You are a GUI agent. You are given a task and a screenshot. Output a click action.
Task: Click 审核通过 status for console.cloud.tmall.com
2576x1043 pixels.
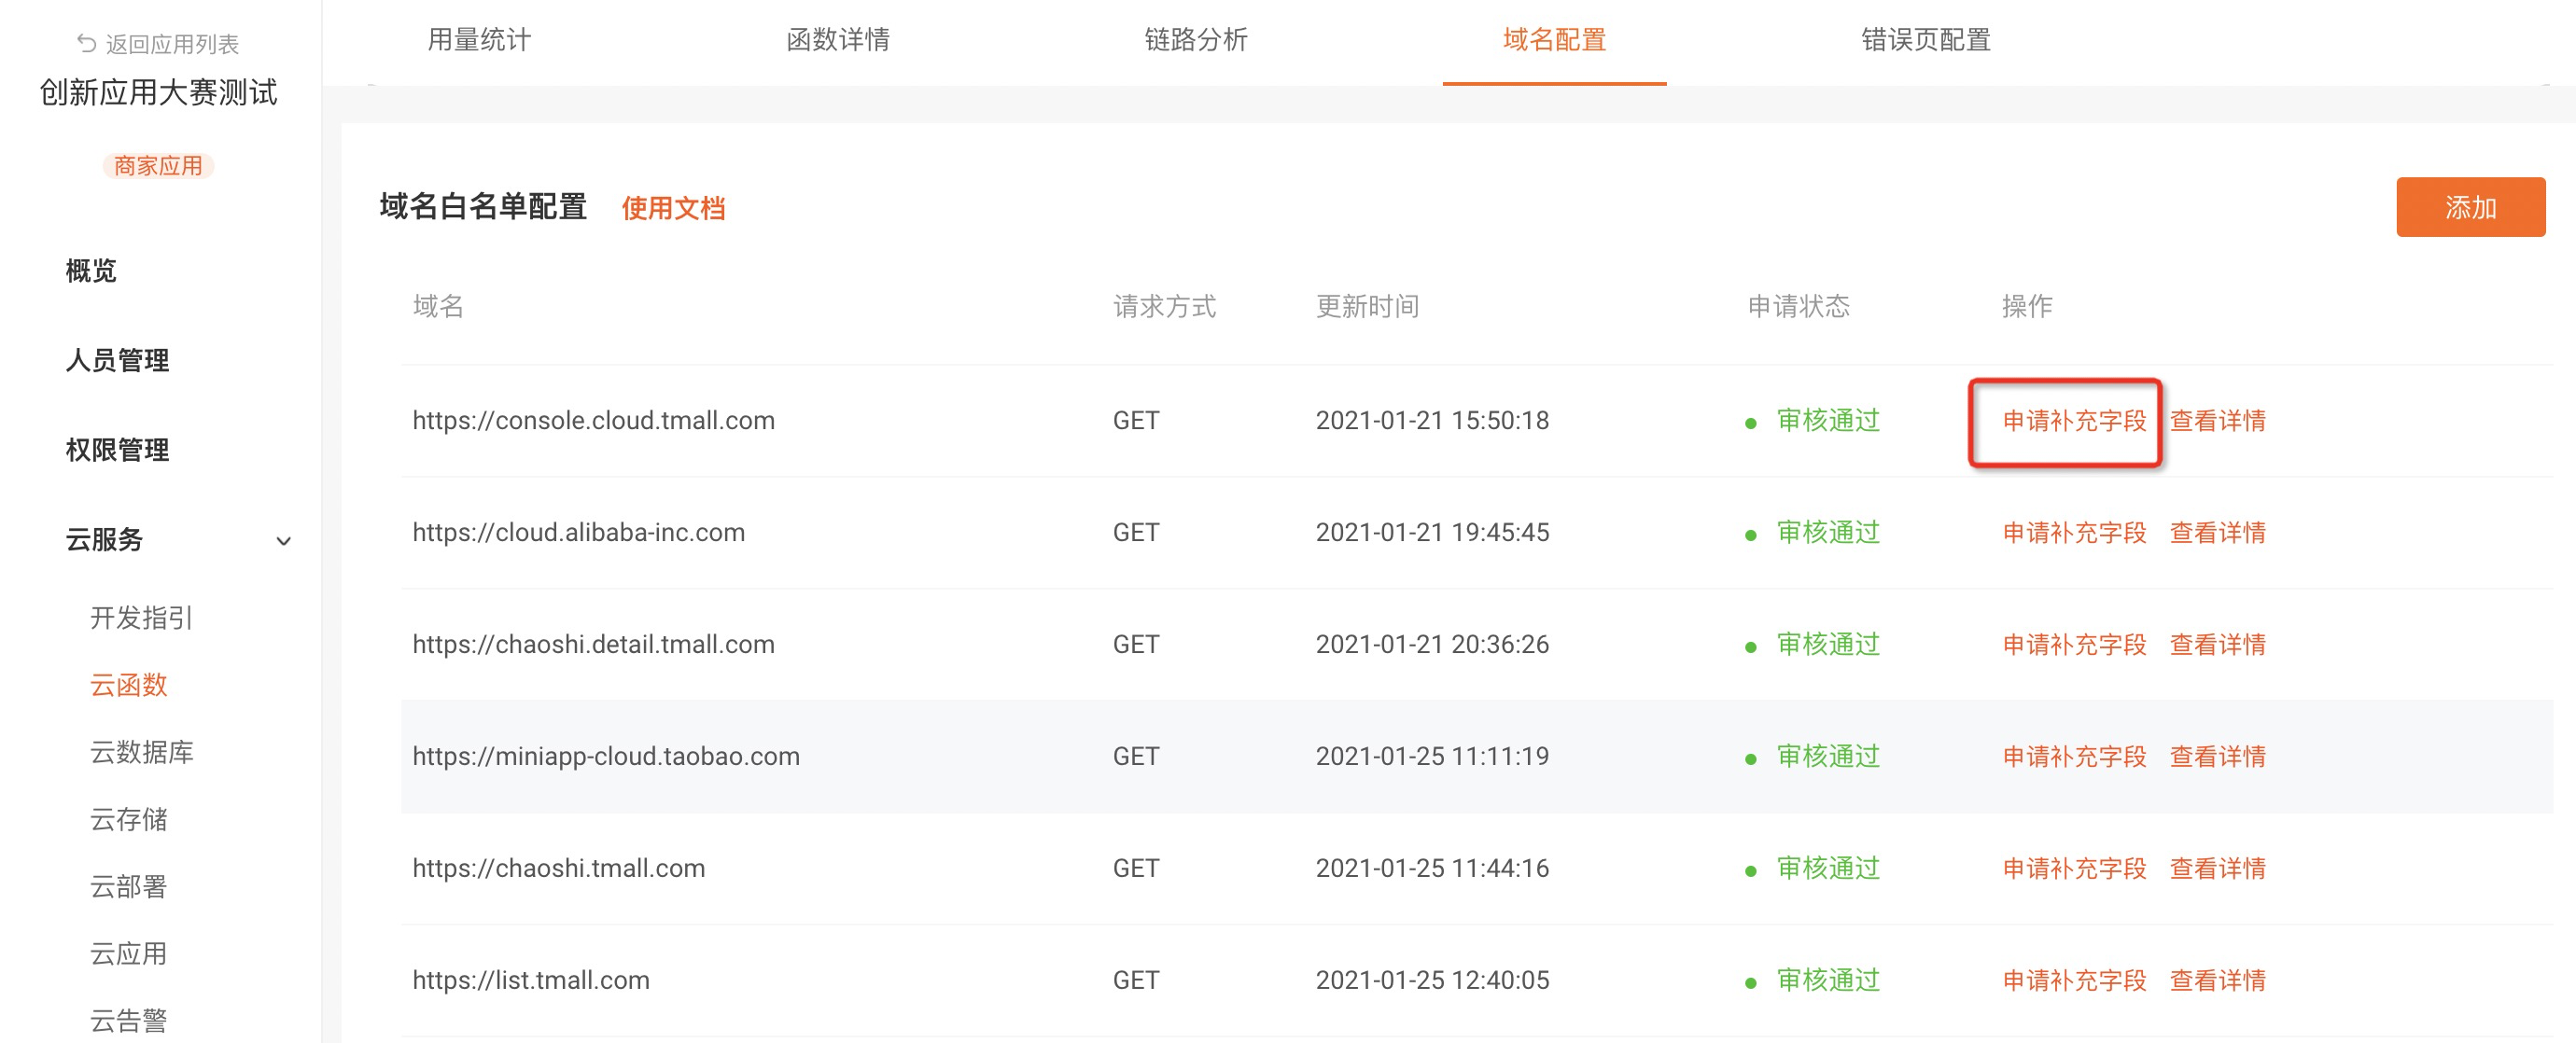click(1828, 421)
